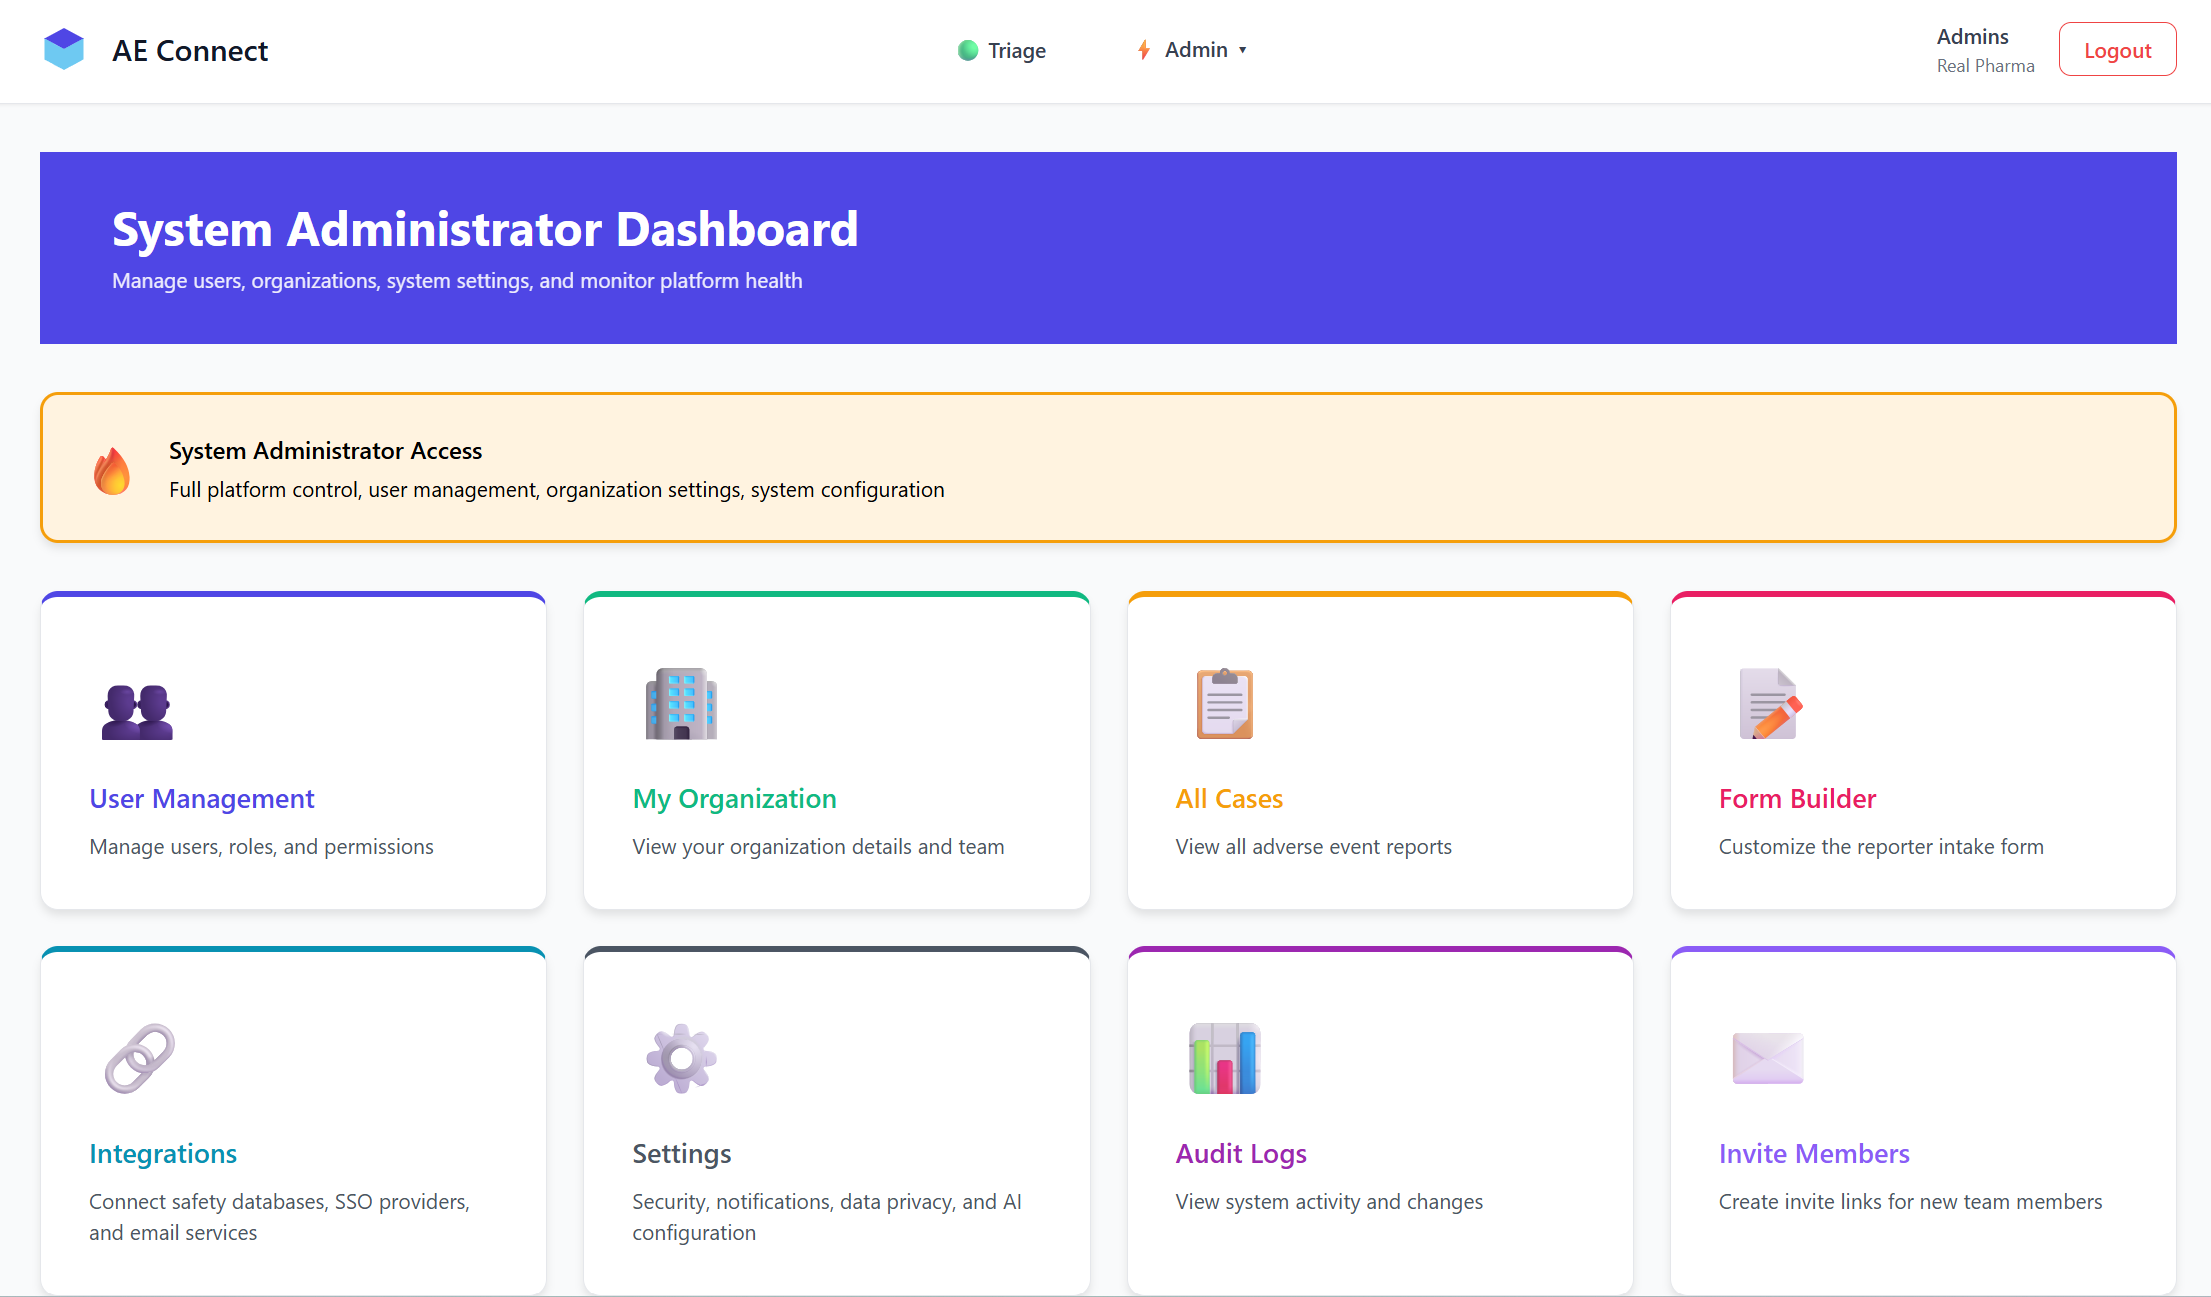
Task: Click the flame icon in access banner
Action: click(112, 470)
